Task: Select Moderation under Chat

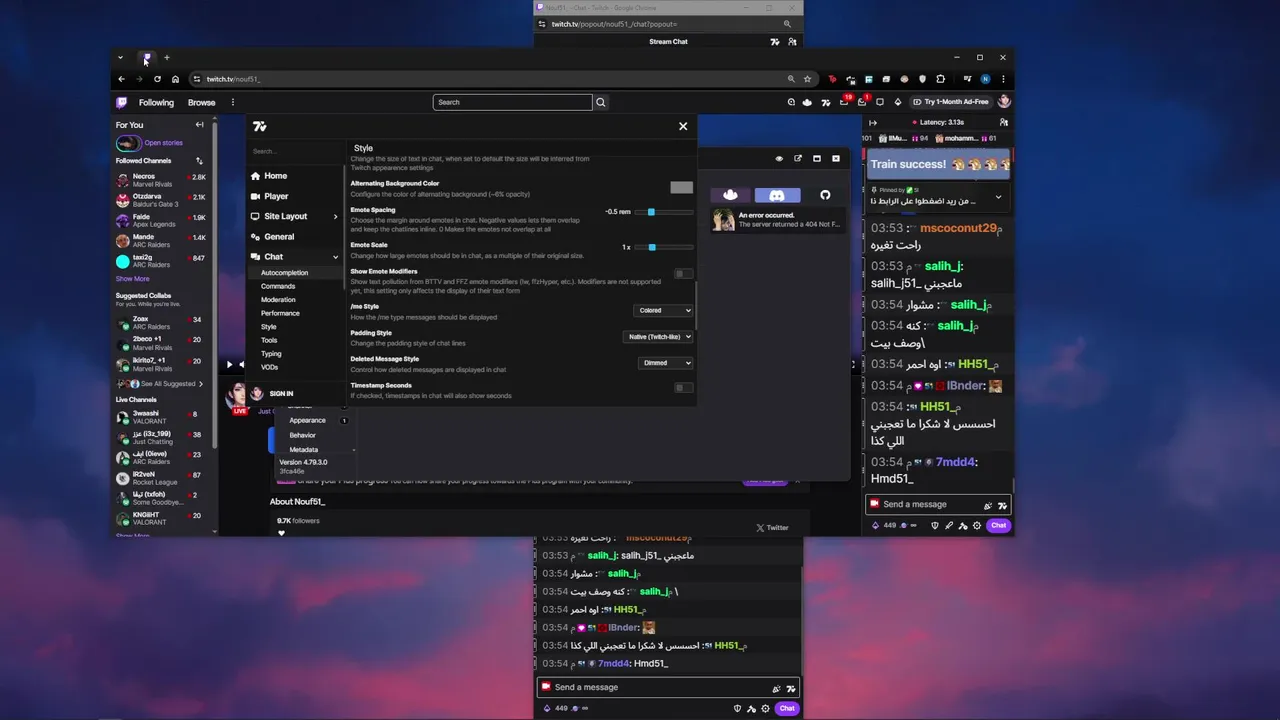Action: point(278,300)
